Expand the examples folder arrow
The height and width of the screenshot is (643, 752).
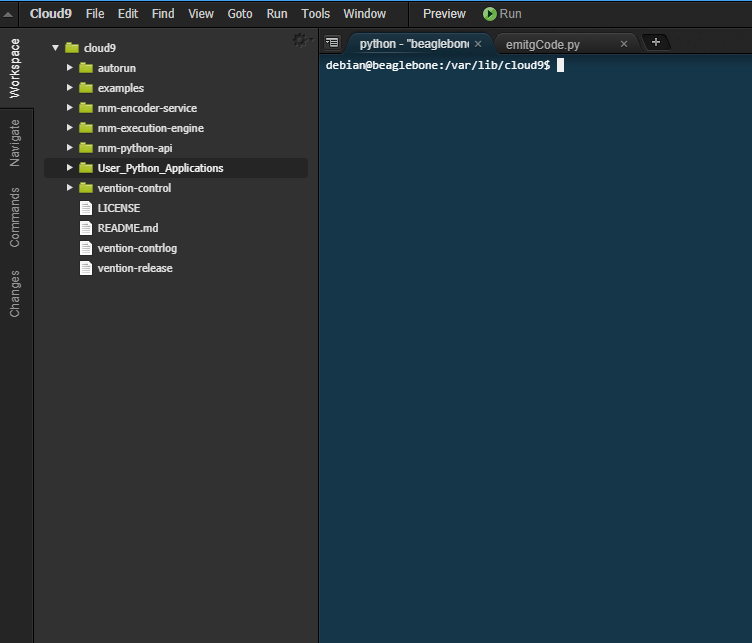click(70, 88)
